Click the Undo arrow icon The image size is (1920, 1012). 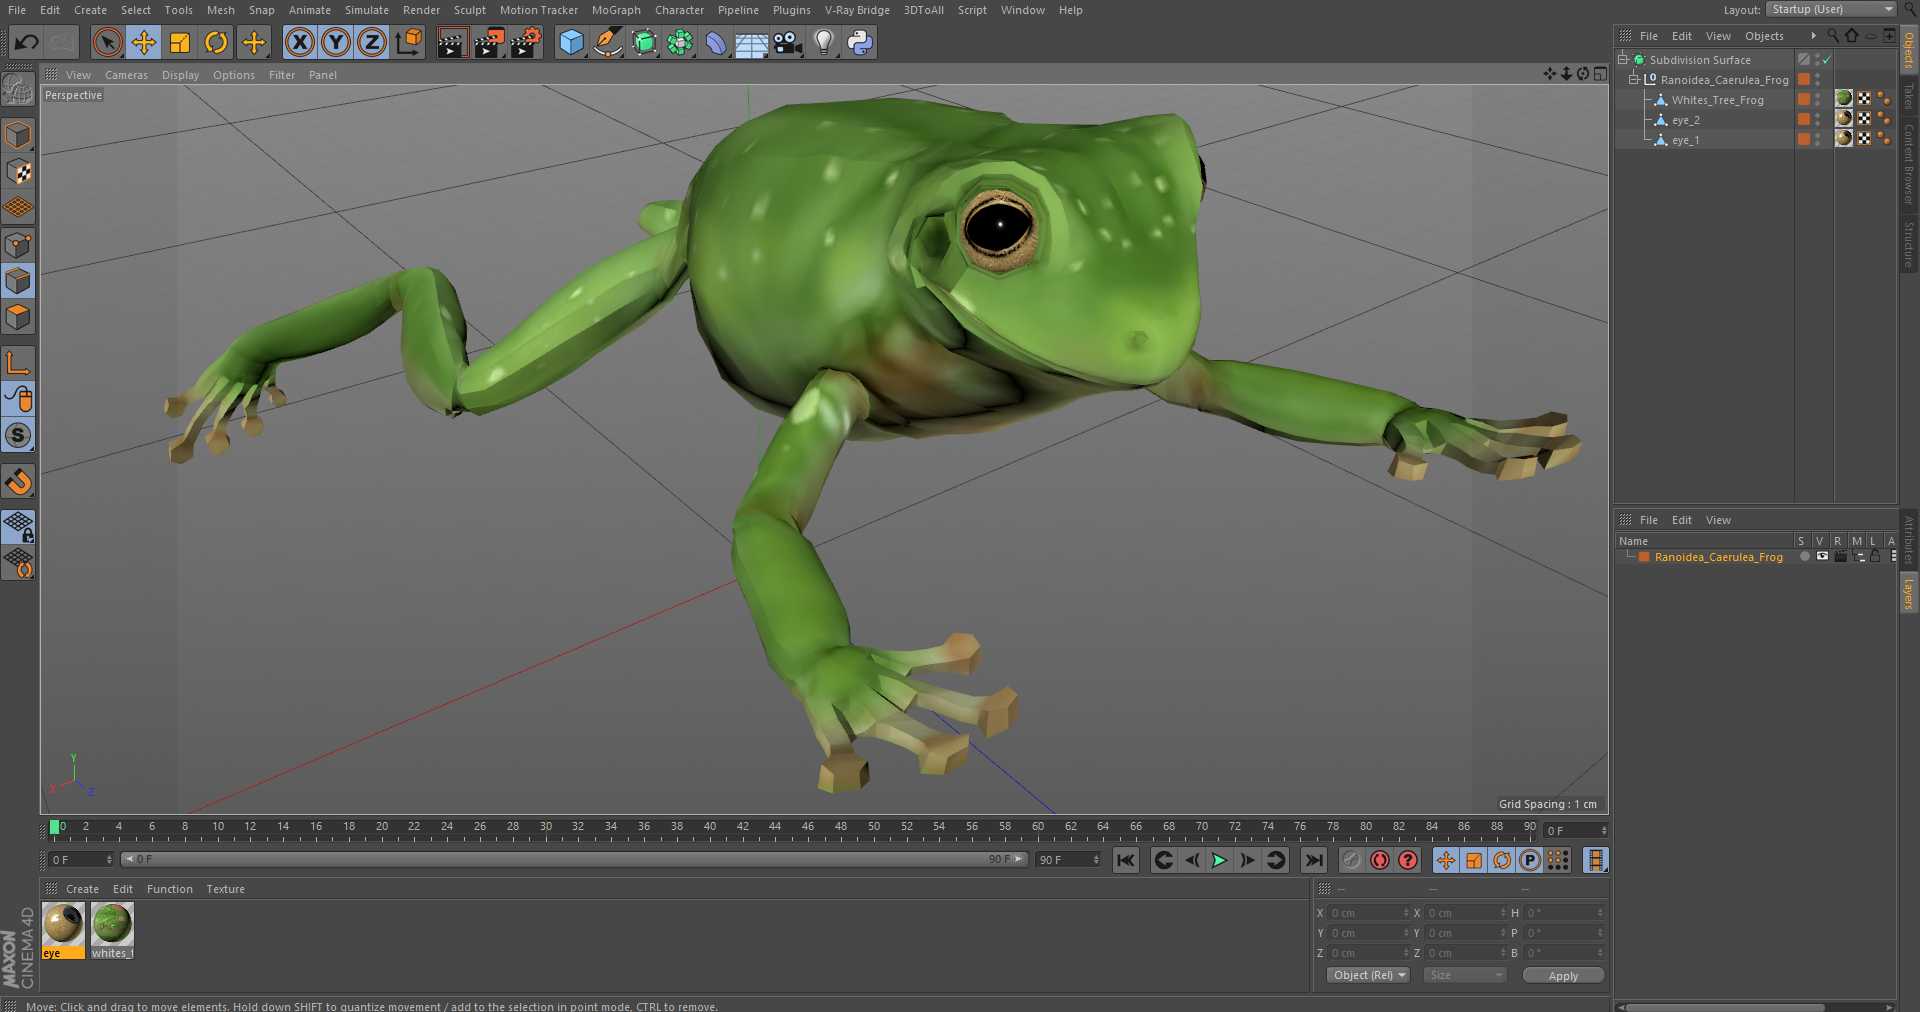point(27,42)
